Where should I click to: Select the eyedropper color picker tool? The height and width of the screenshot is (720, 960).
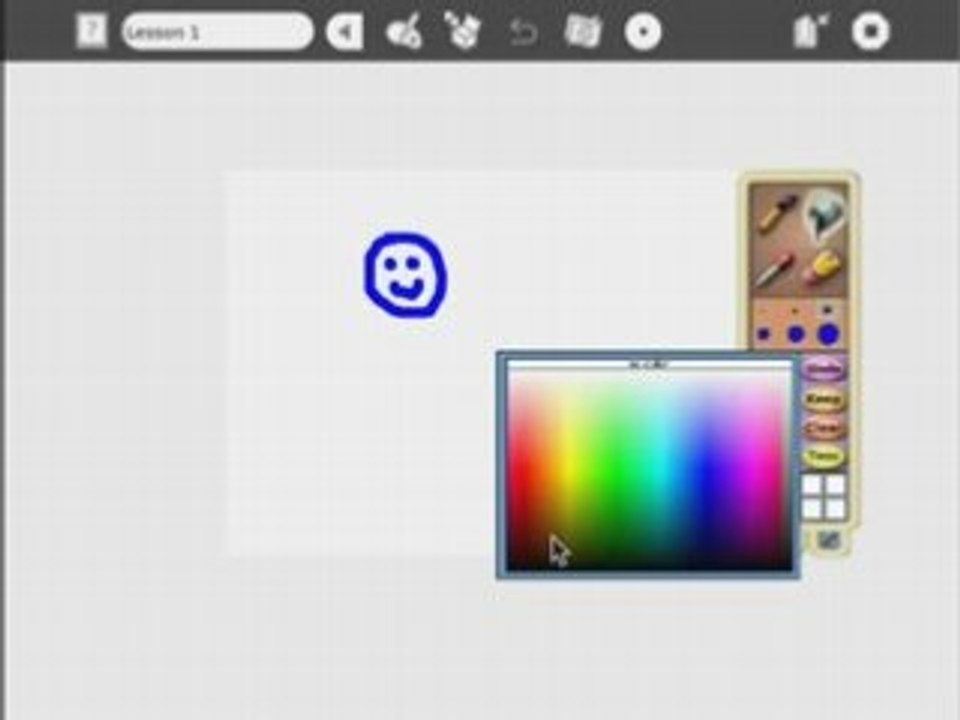774,270
